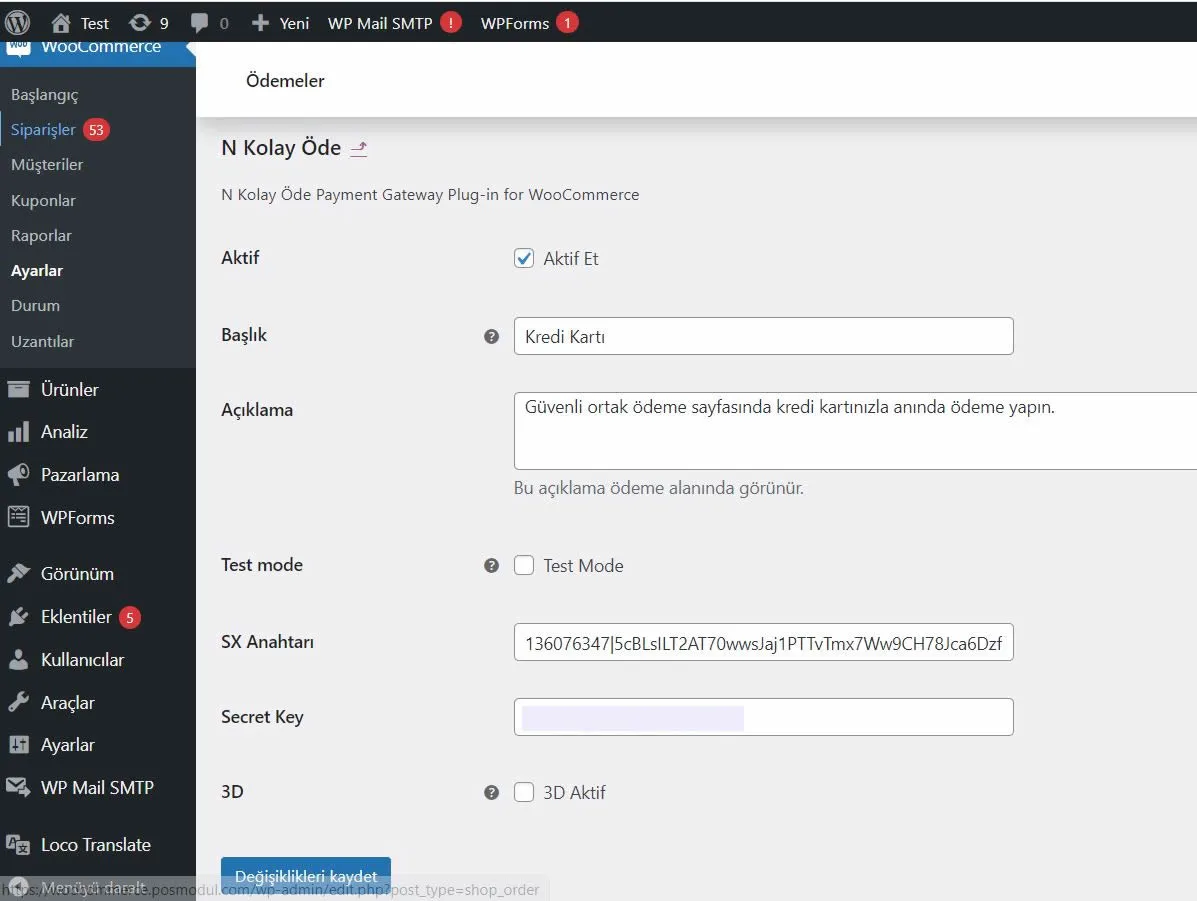Open WP Mail SMTP link in admin bar

click(380, 22)
